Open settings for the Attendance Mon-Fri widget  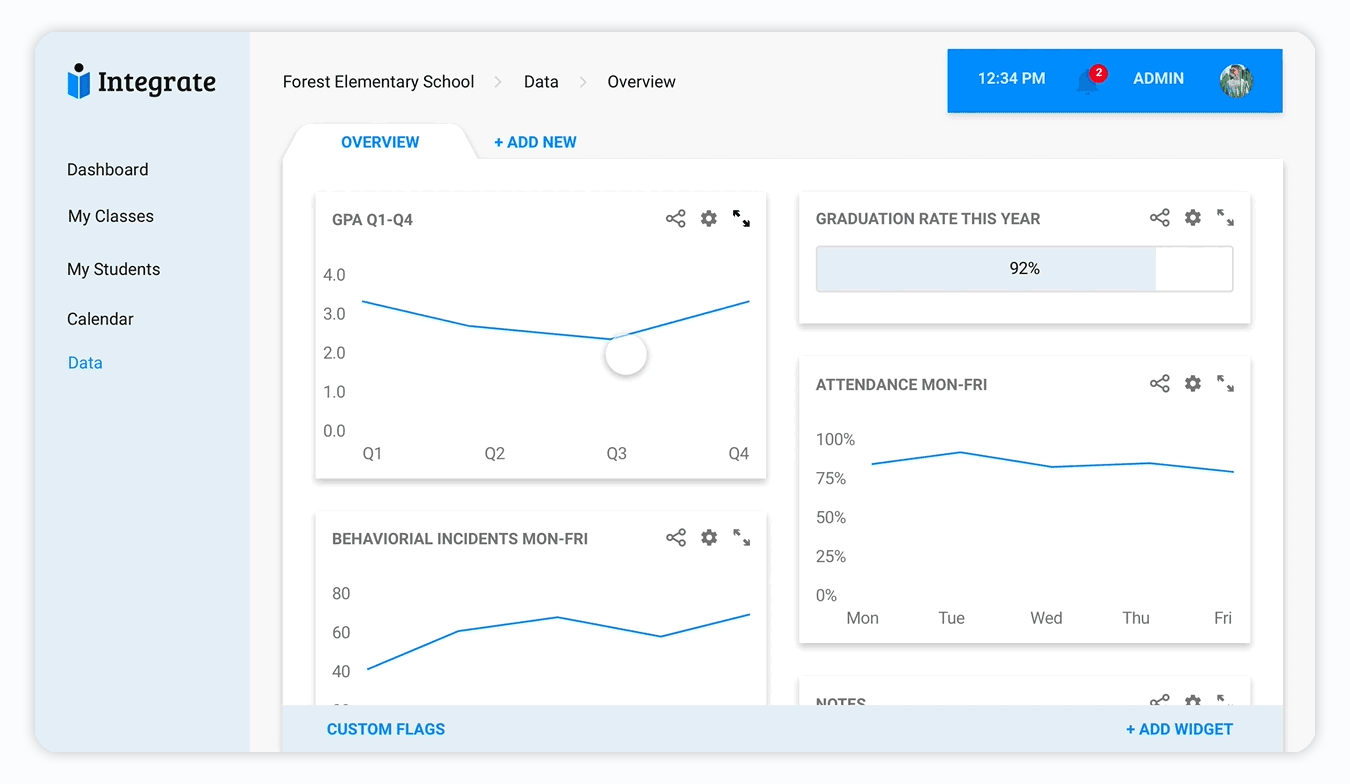coord(1192,383)
